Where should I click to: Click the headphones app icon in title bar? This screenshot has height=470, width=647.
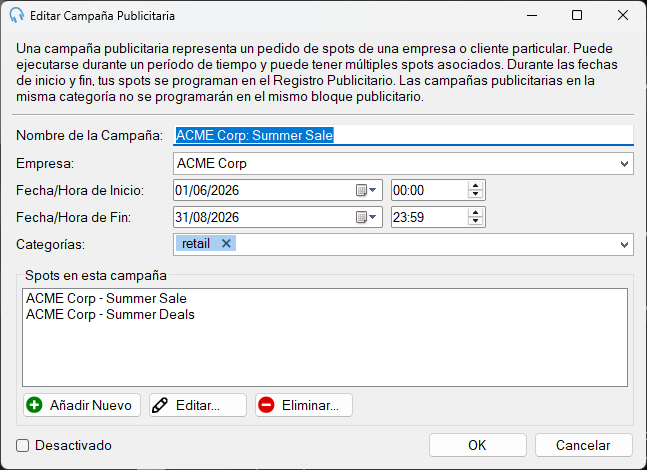pos(17,15)
